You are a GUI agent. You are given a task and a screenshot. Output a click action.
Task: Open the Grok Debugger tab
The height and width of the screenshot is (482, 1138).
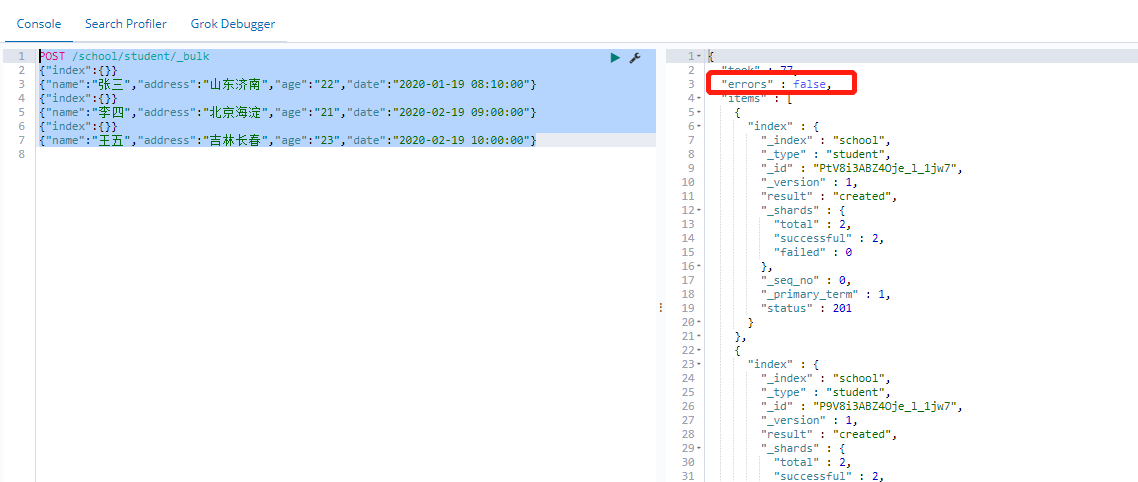click(x=233, y=23)
